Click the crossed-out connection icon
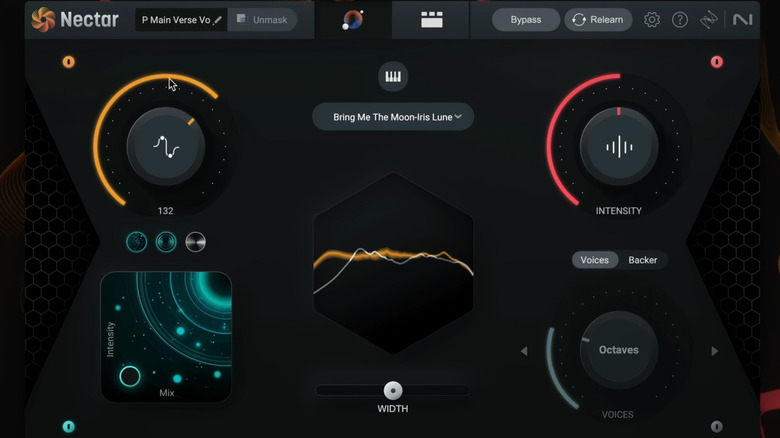Viewport: 780px width, 438px height. pos(708,20)
